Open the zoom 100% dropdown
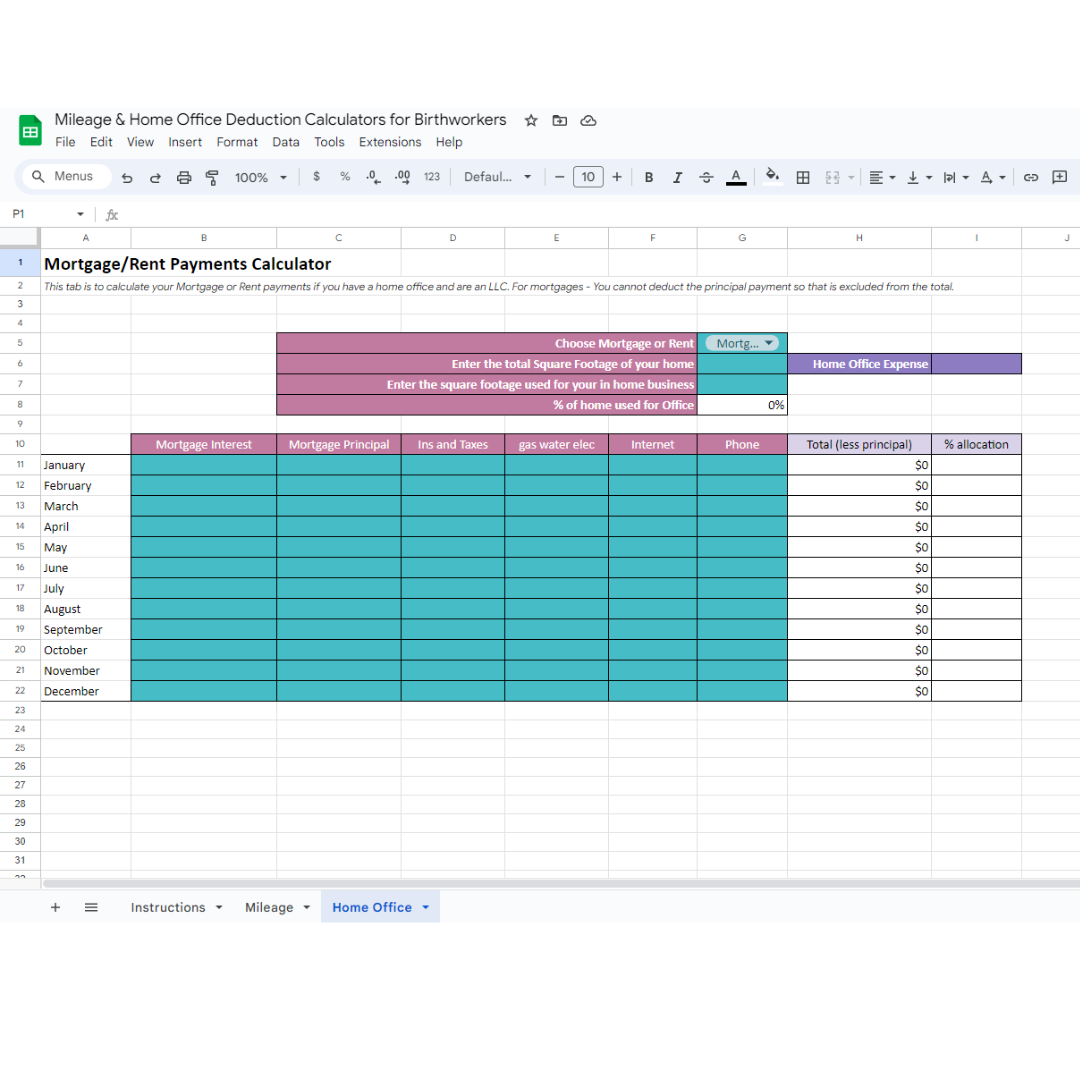This screenshot has width=1080, height=1080. [x=260, y=178]
